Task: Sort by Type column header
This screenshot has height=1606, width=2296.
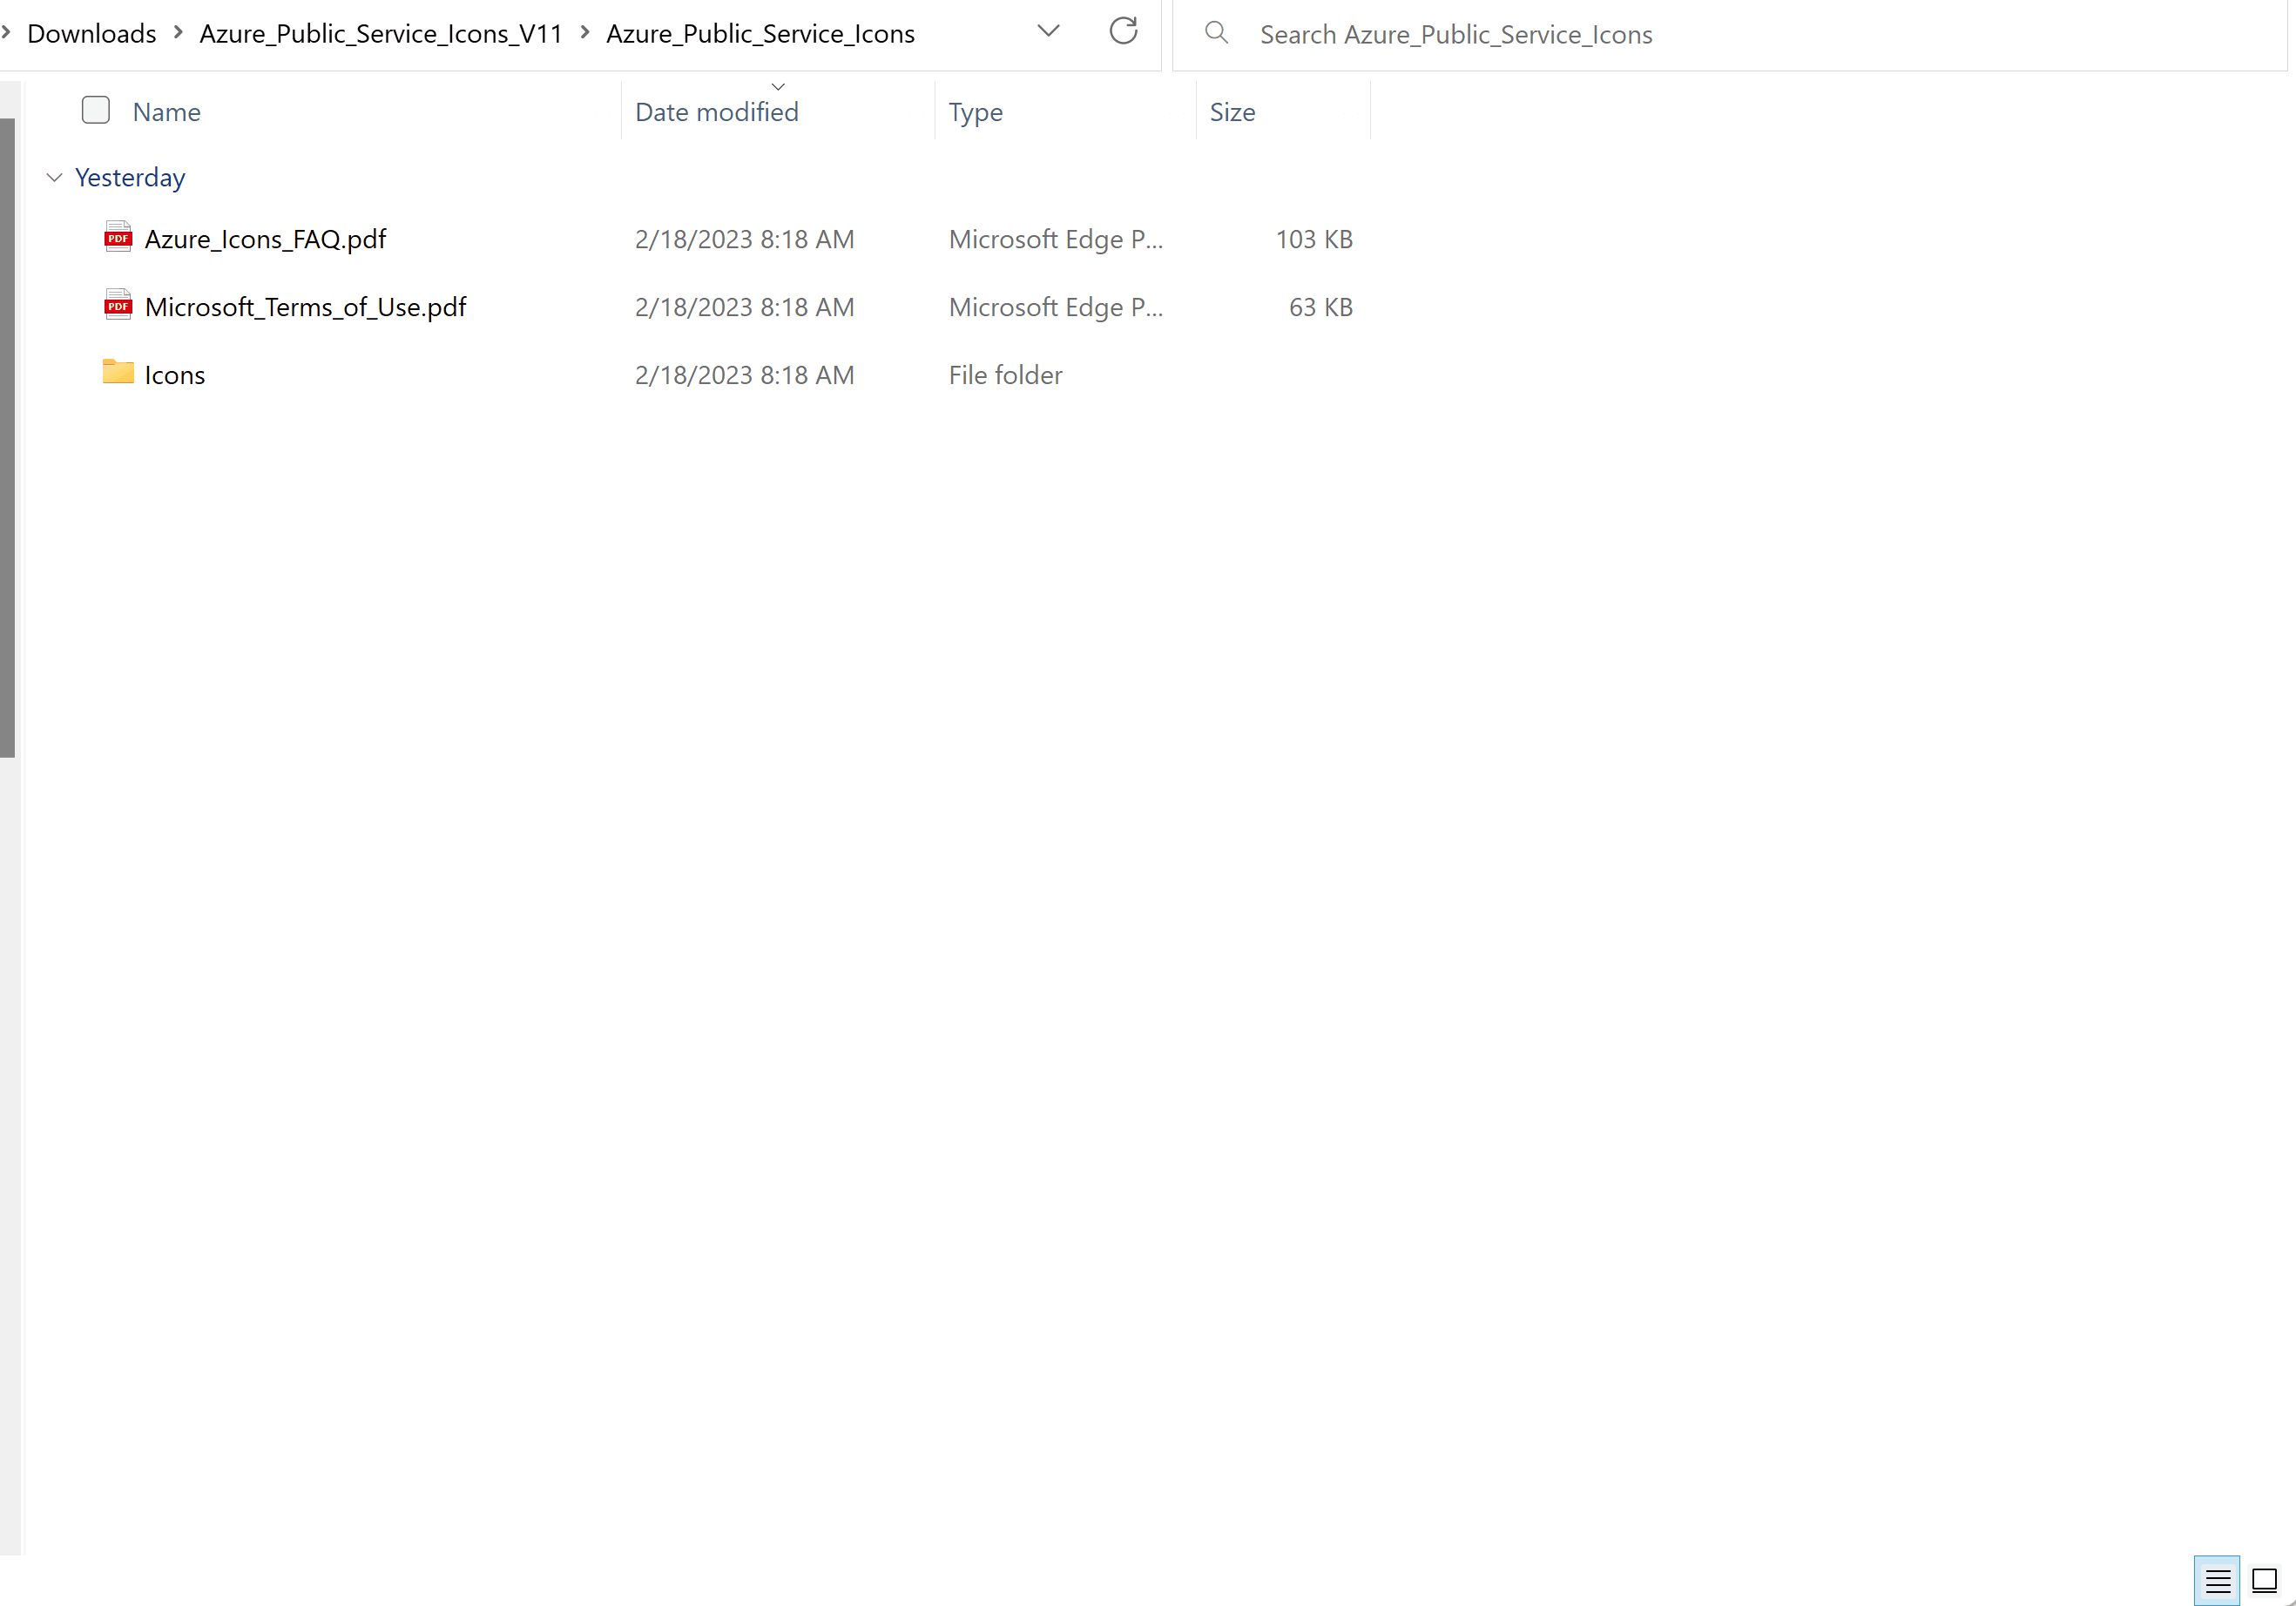Action: (x=975, y=112)
